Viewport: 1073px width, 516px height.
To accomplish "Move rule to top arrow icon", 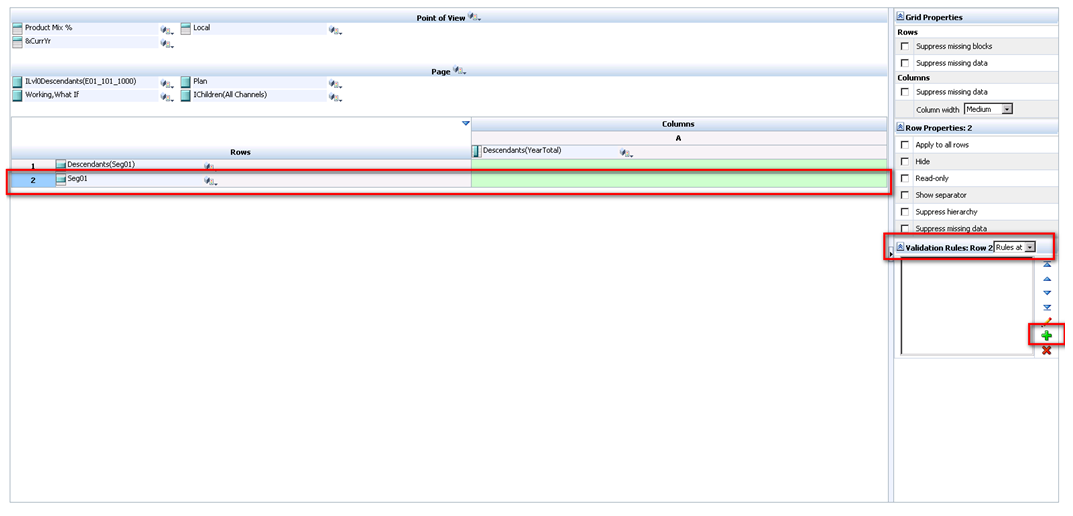I will click(1046, 265).
